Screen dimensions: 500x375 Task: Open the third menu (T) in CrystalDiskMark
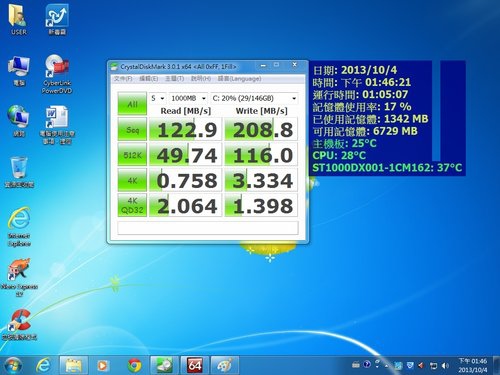174,79
